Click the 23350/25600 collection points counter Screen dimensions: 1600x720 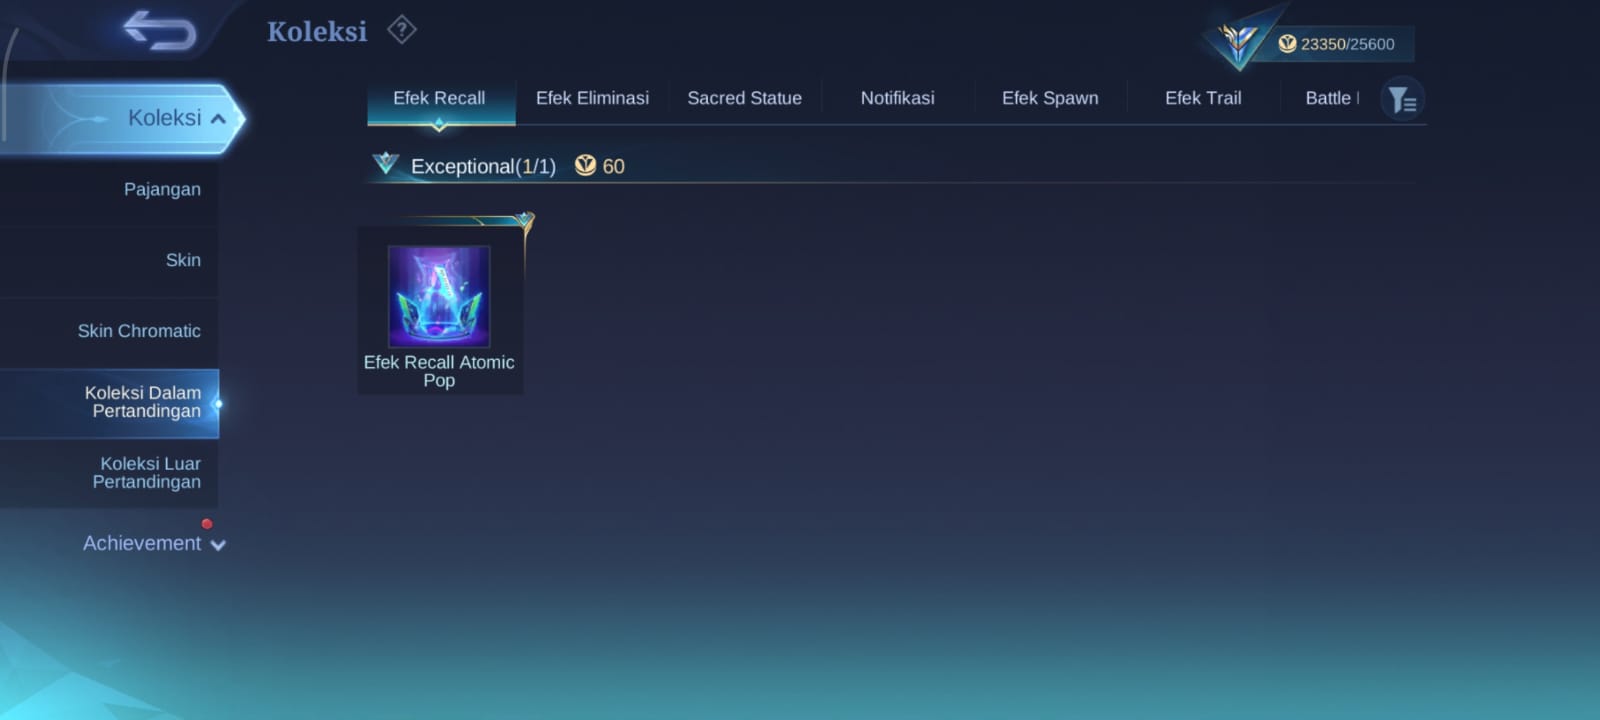point(1346,44)
